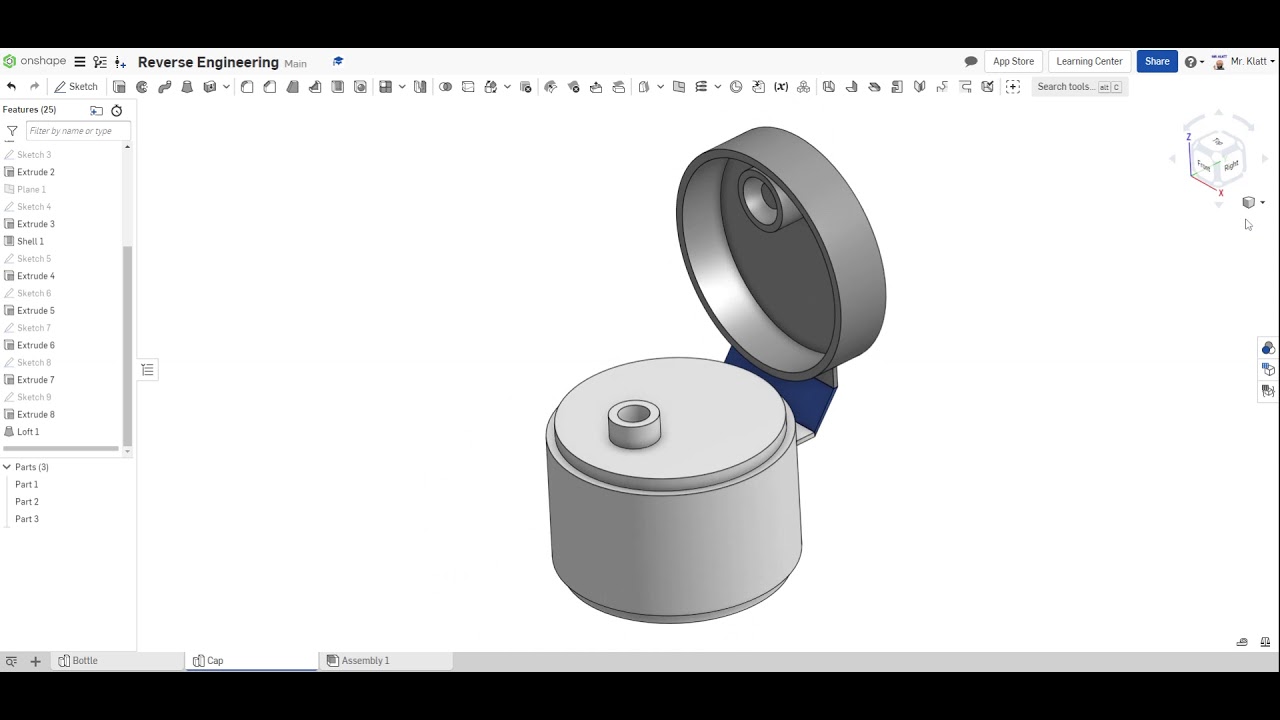Viewport: 1280px width, 720px height.
Task: Select the Revolve tool
Action: [142, 87]
